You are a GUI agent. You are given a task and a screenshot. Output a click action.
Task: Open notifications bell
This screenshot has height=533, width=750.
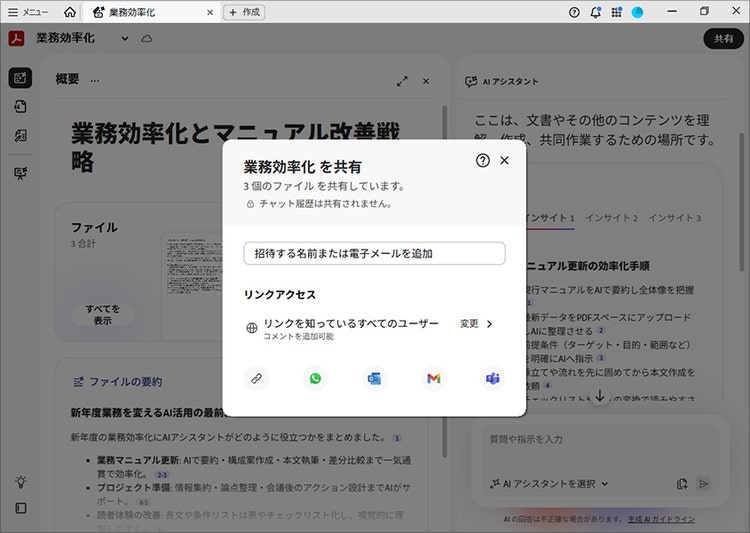point(596,12)
